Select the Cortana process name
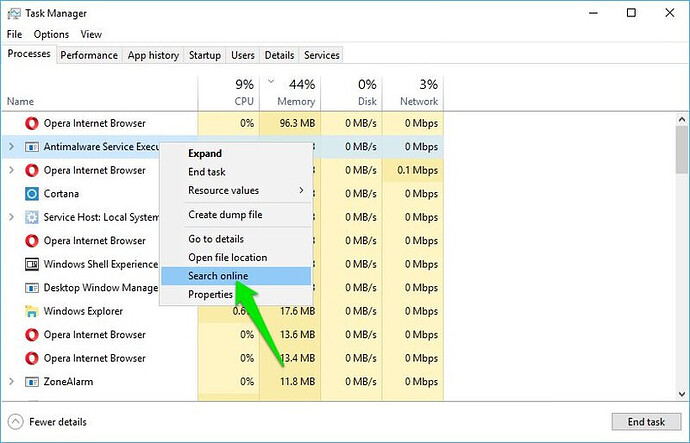The height and width of the screenshot is (443, 690). click(x=61, y=194)
